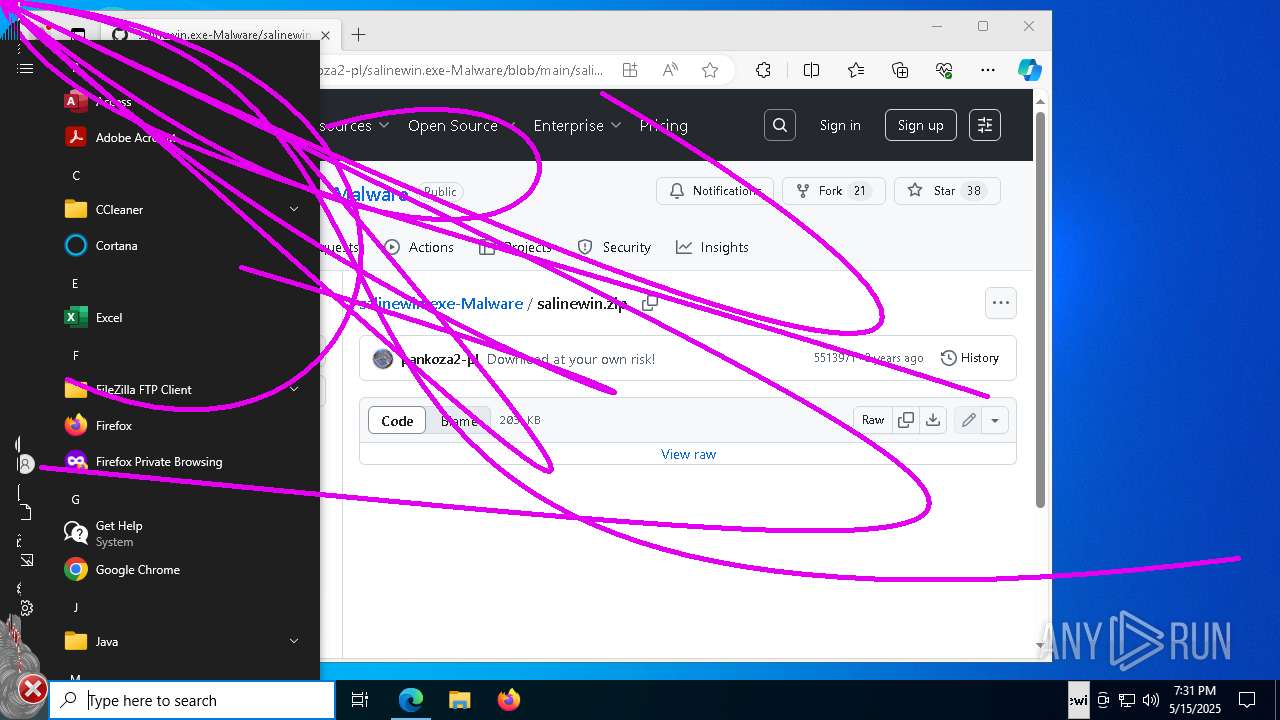Click Sign in on GitHub

click(x=840, y=125)
